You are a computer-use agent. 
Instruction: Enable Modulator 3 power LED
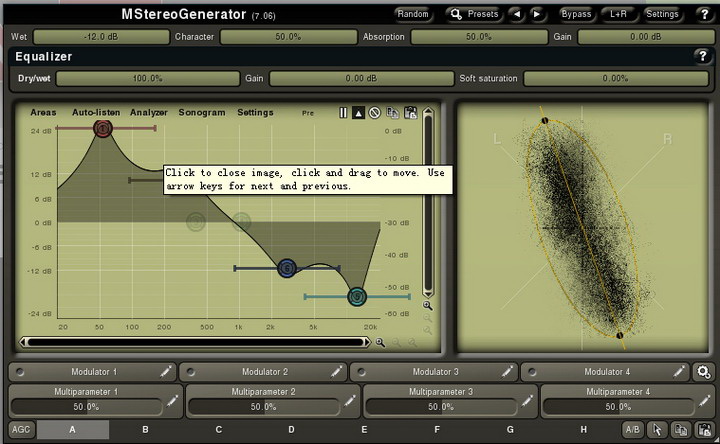[361, 372]
